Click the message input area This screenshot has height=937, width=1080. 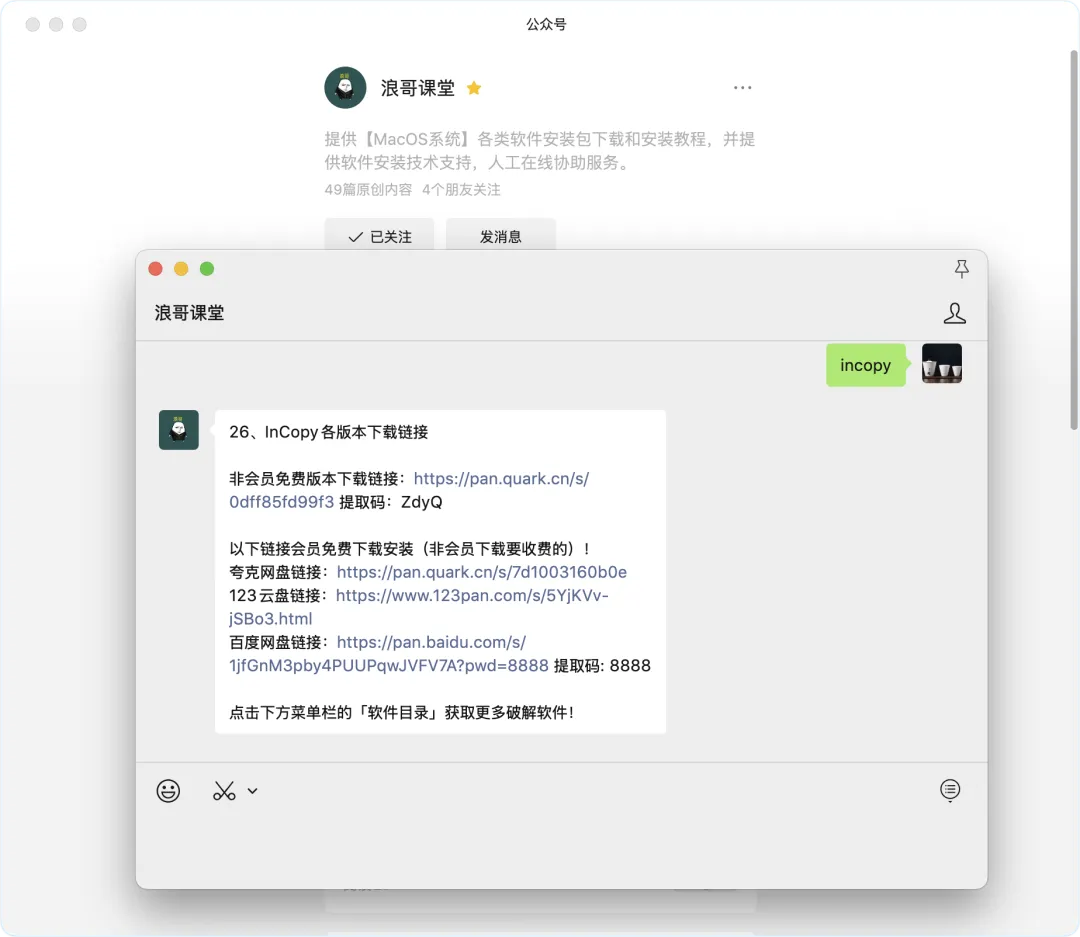tap(561, 847)
